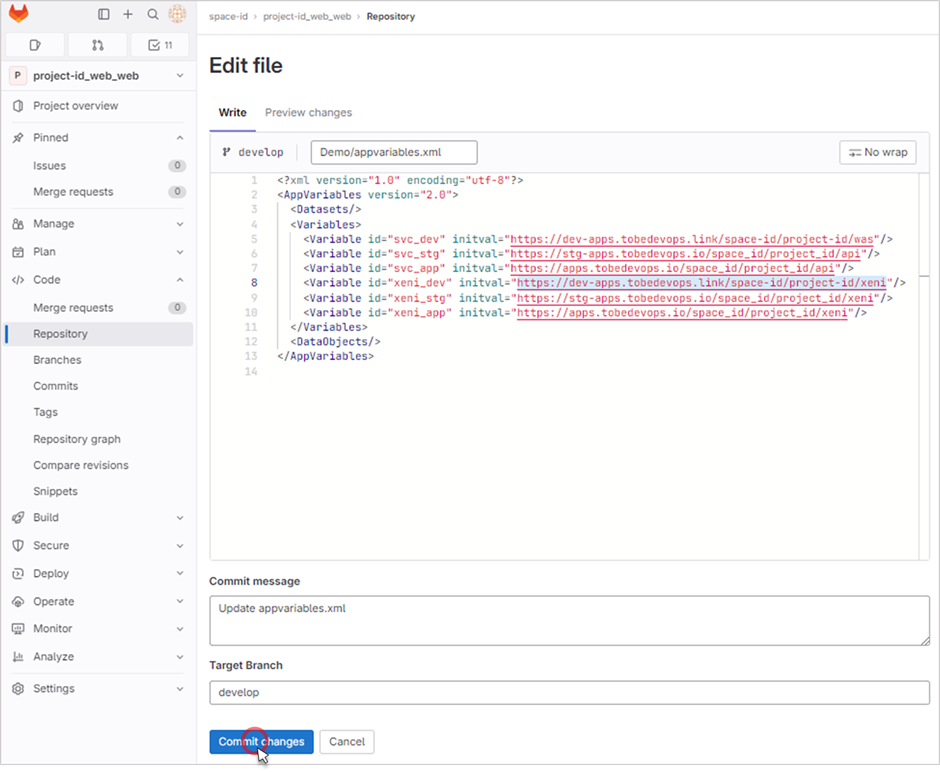
Task: Open the user avatar menu
Action: pyautogui.click(x=177, y=14)
